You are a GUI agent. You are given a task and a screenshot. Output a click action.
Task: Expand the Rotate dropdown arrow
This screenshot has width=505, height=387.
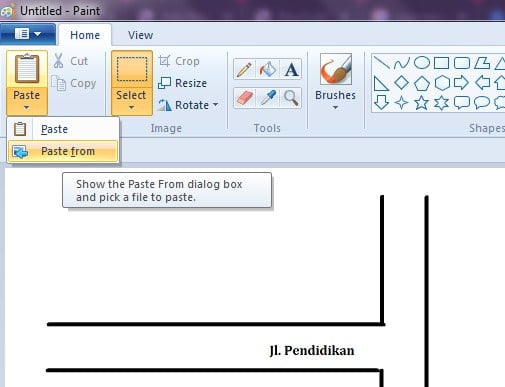pyautogui.click(x=216, y=105)
